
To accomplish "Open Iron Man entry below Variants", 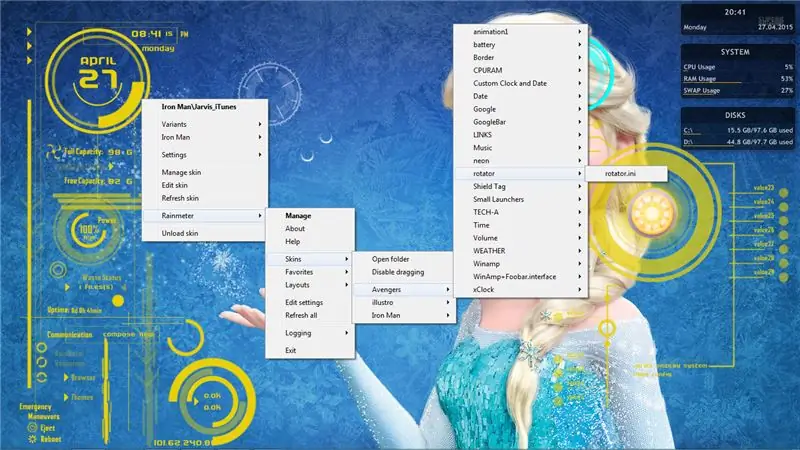I will pos(205,137).
